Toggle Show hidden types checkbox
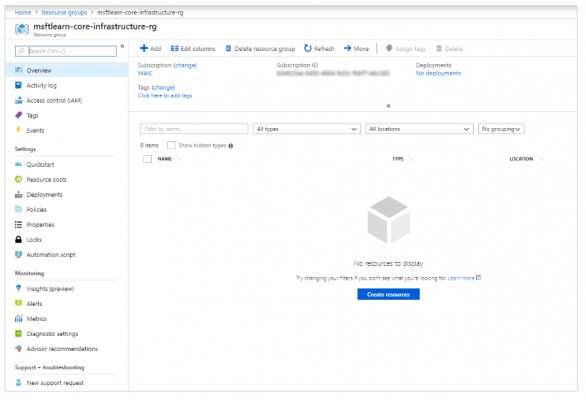The width and height of the screenshot is (586, 400). click(x=172, y=145)
